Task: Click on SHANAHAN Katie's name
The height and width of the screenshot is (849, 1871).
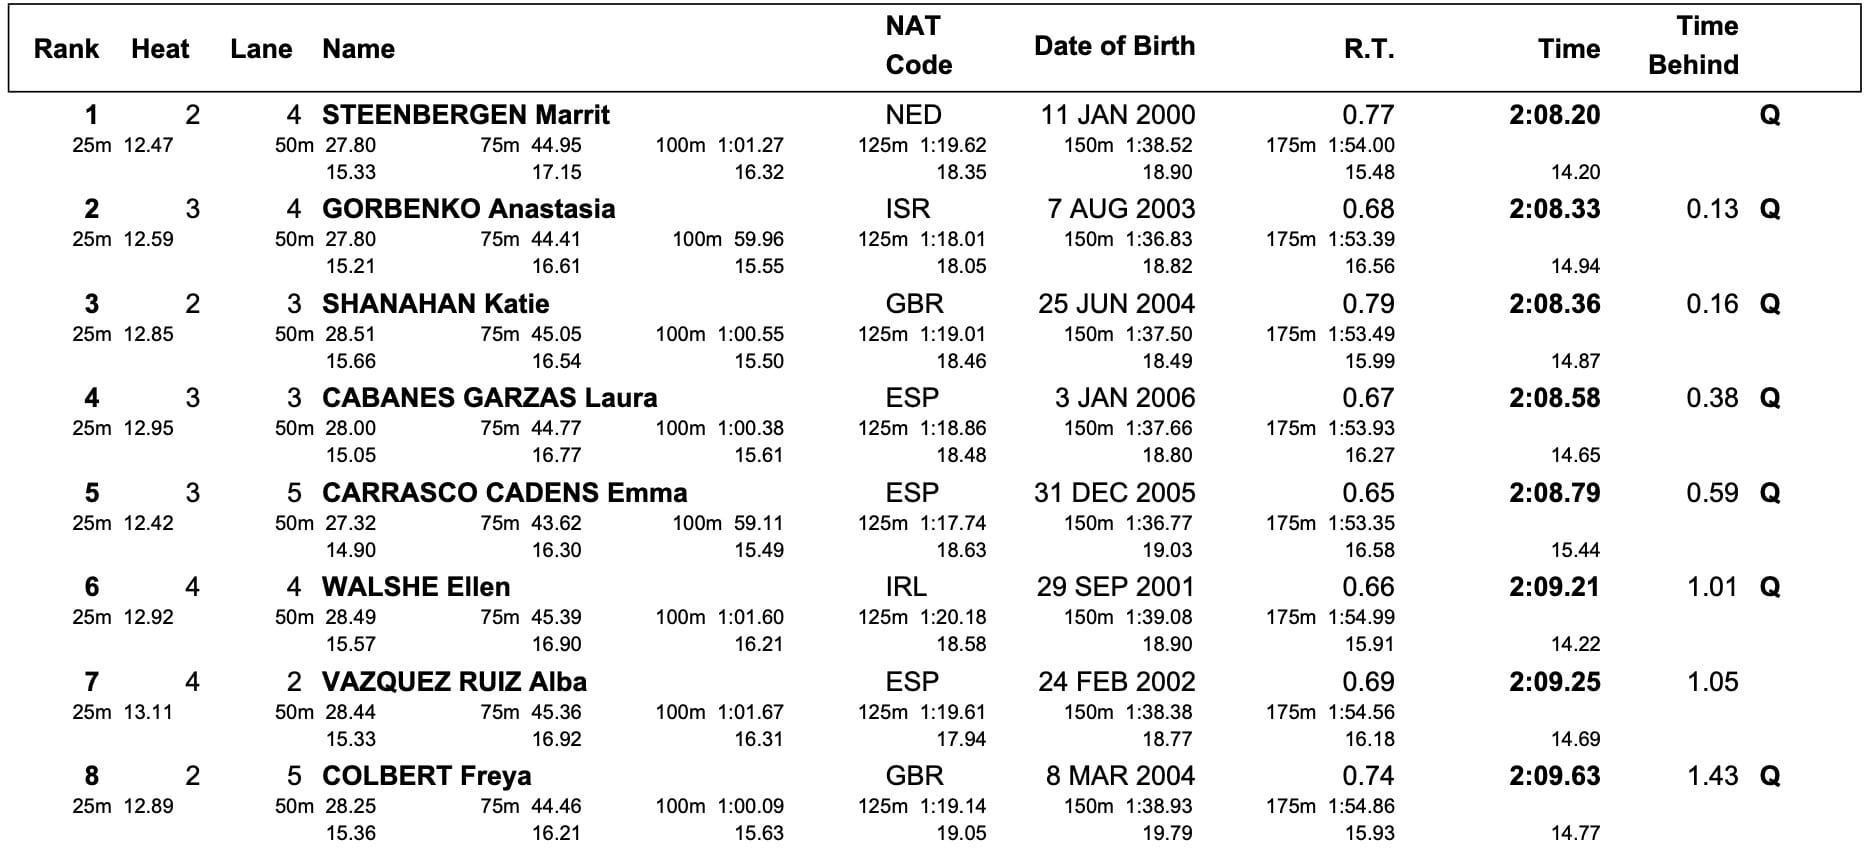Action: (435, 304)
